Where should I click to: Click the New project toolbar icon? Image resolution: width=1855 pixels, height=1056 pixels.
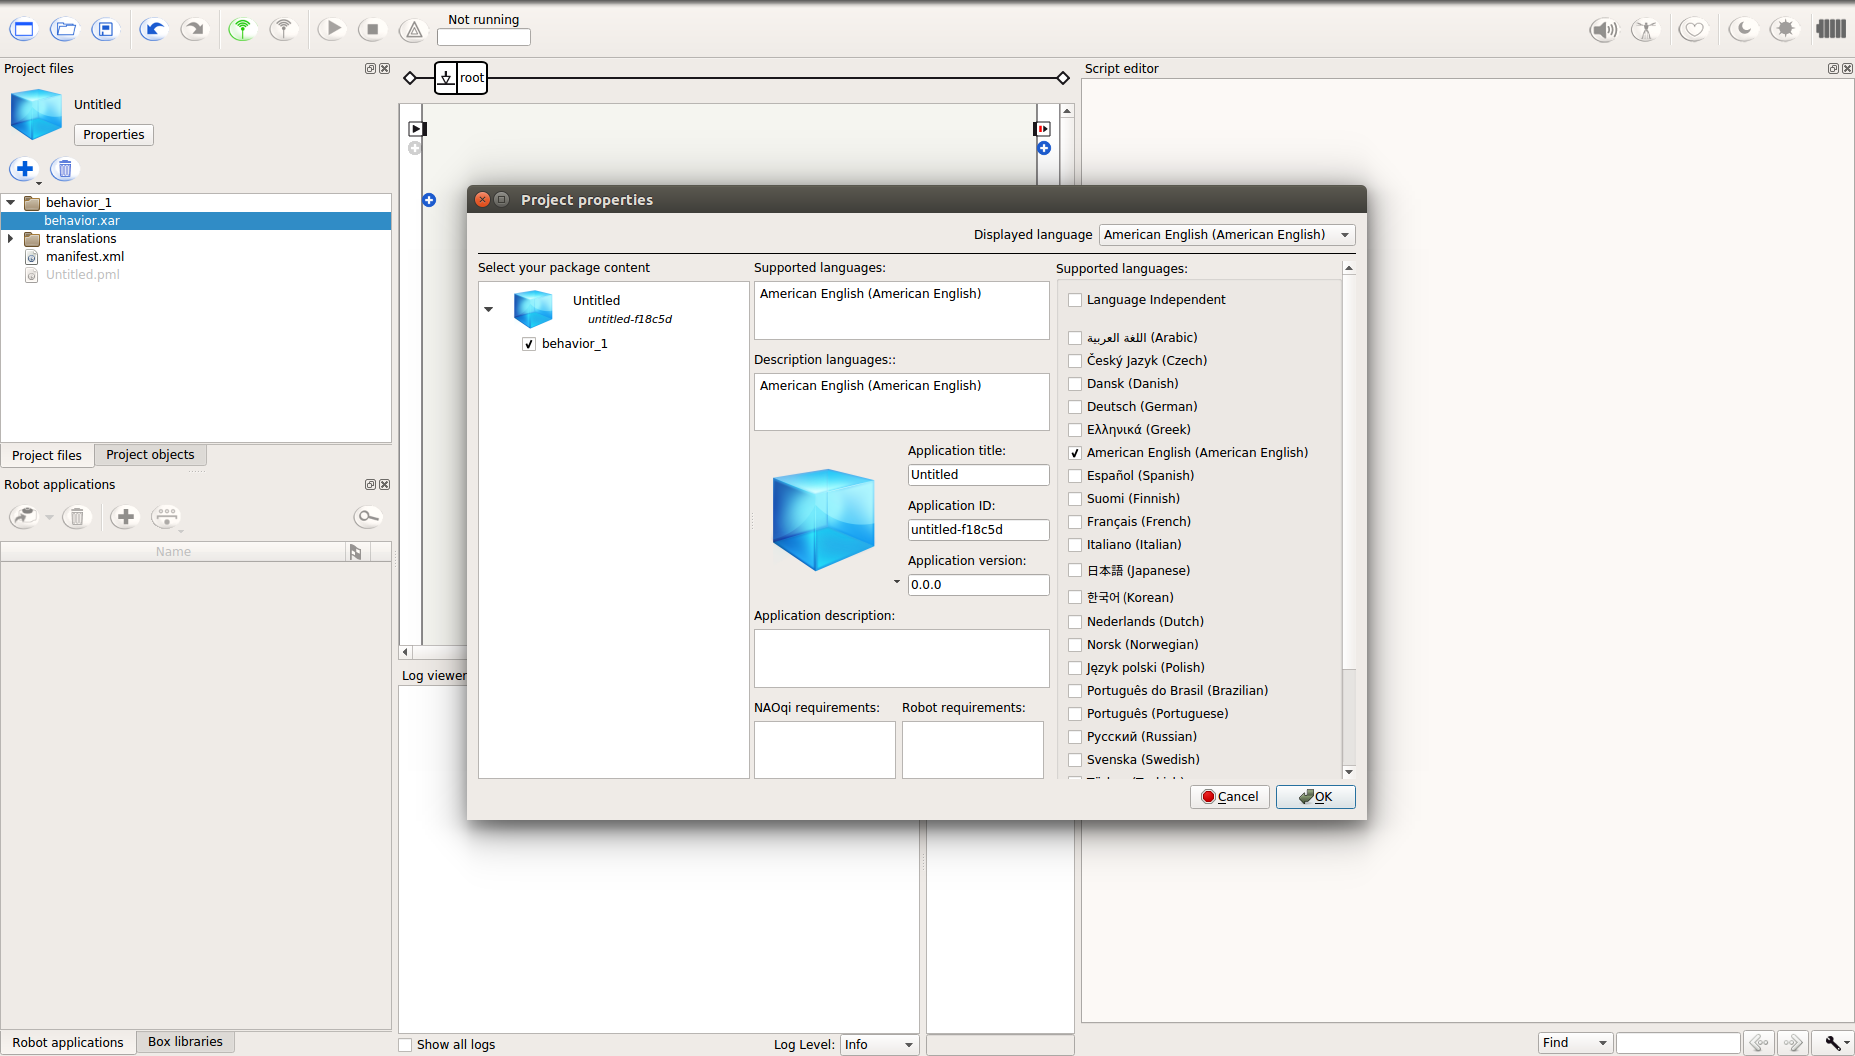[x=23, y=30]
